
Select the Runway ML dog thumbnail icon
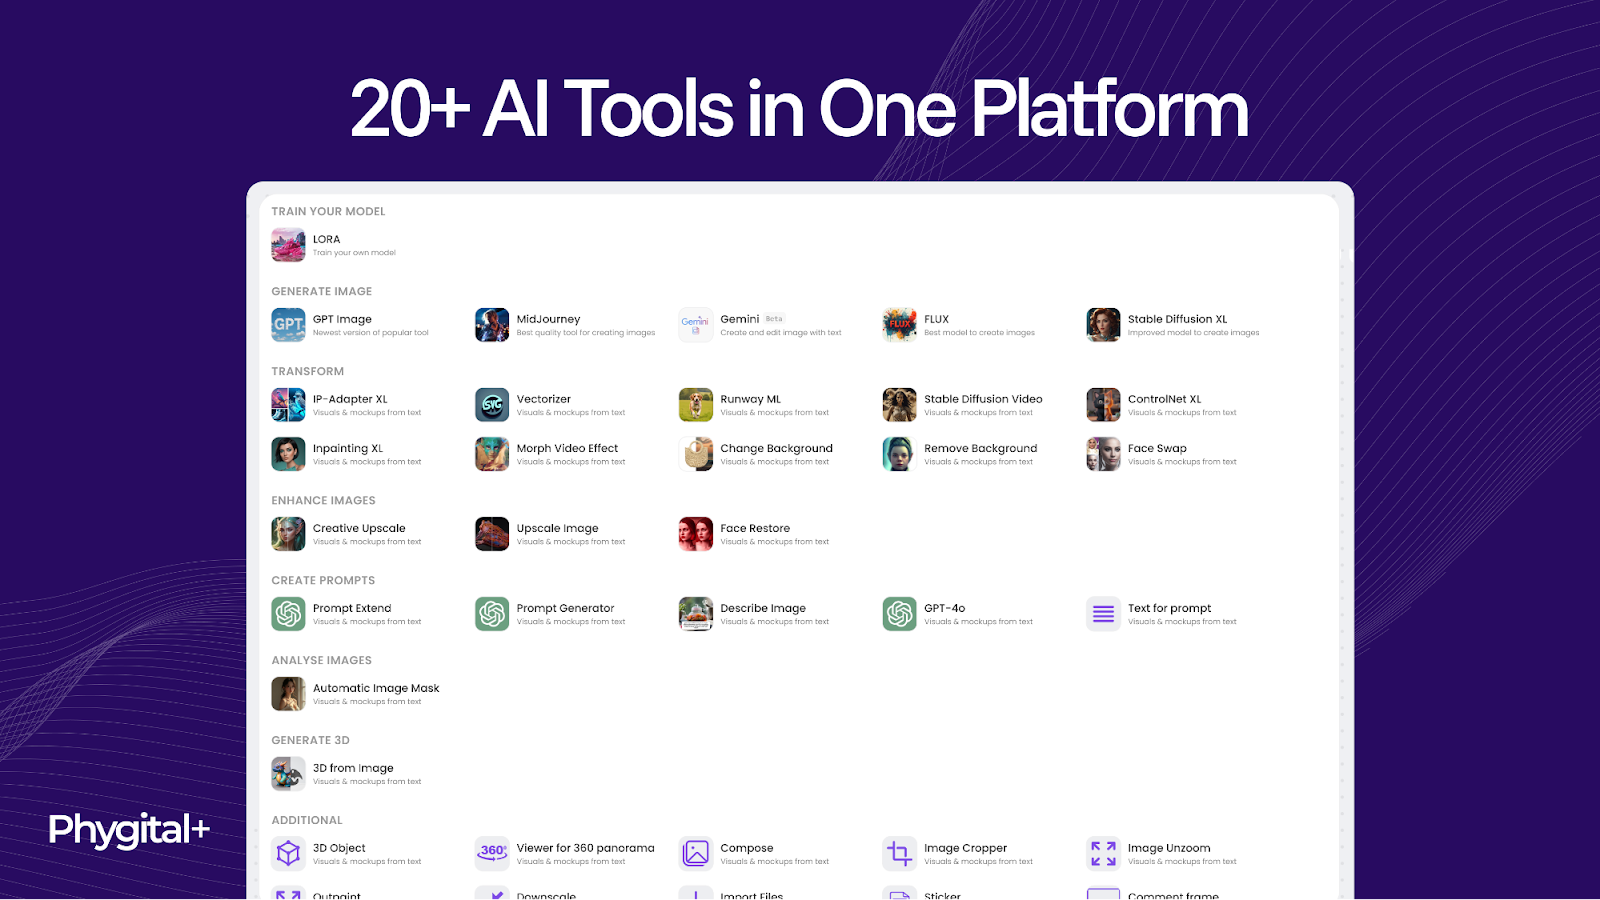pyautogui.click(x=696, y=405)
